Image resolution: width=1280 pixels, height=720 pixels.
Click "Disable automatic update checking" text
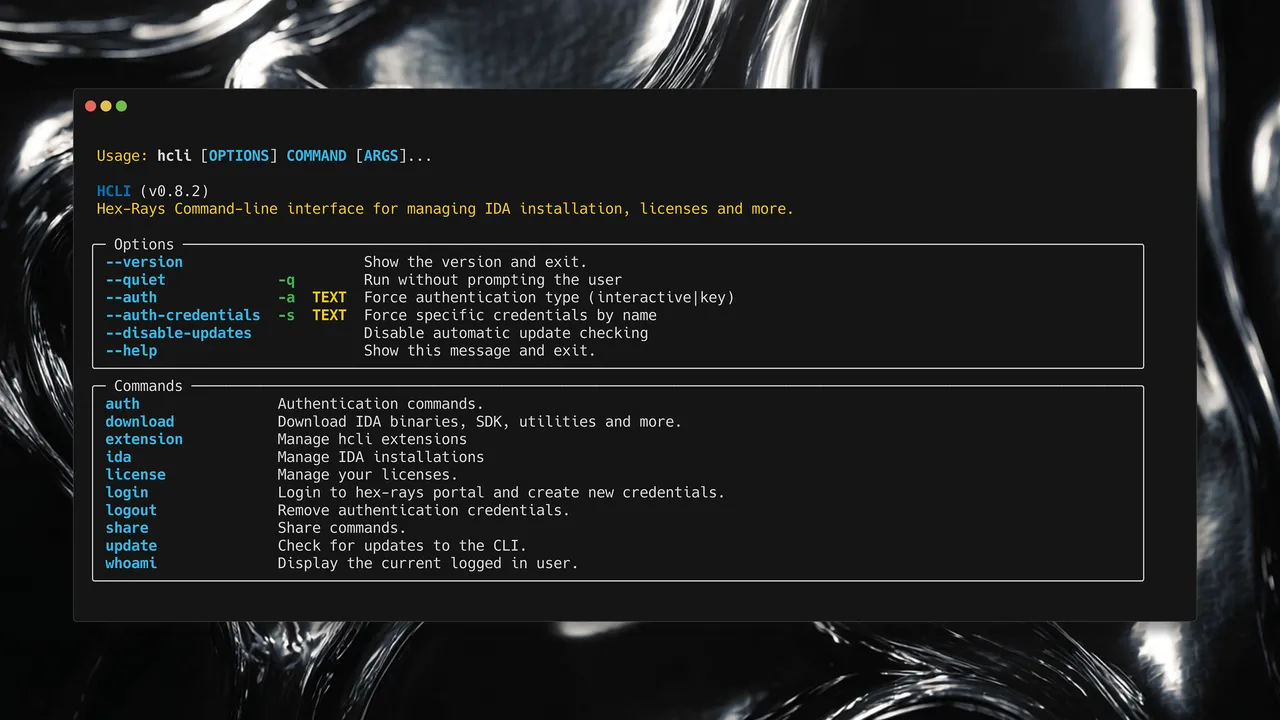tap(506, 333)
